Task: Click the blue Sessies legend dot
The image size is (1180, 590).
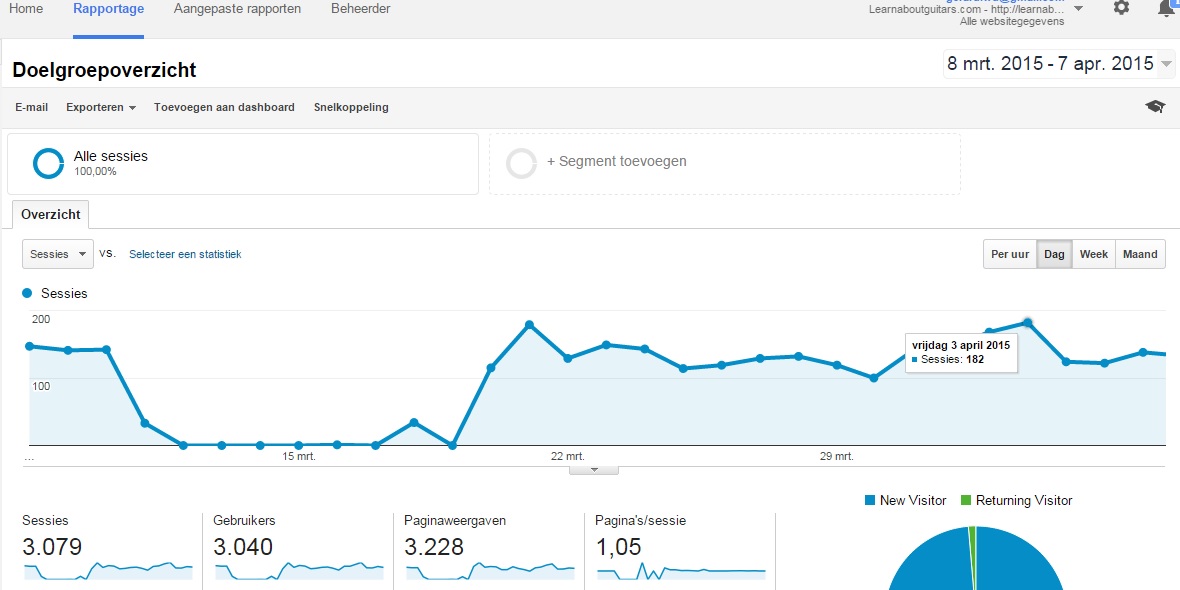Action: (28, 293)
